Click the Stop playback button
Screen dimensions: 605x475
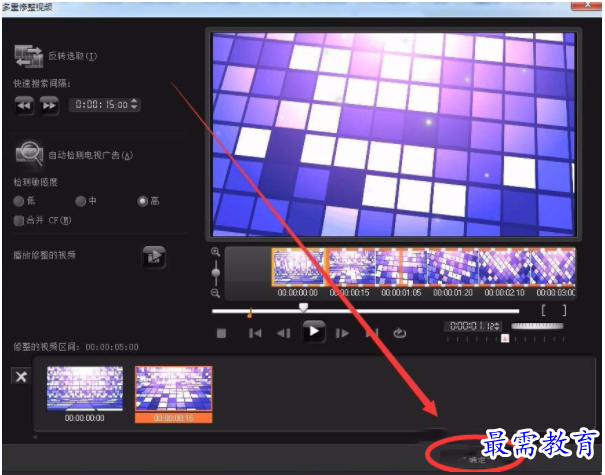click(x=221, y=333)
